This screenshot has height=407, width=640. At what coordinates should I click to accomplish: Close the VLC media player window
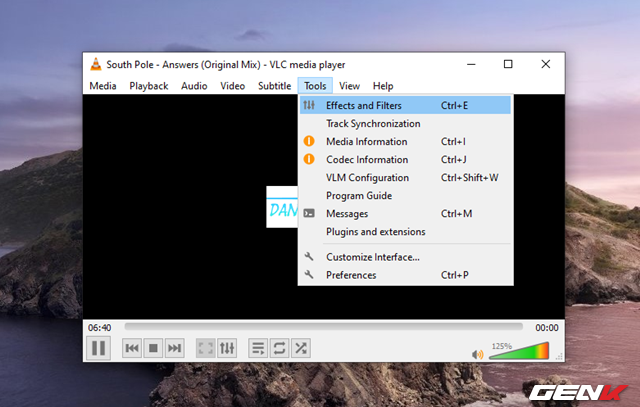[x=546, y=64]
